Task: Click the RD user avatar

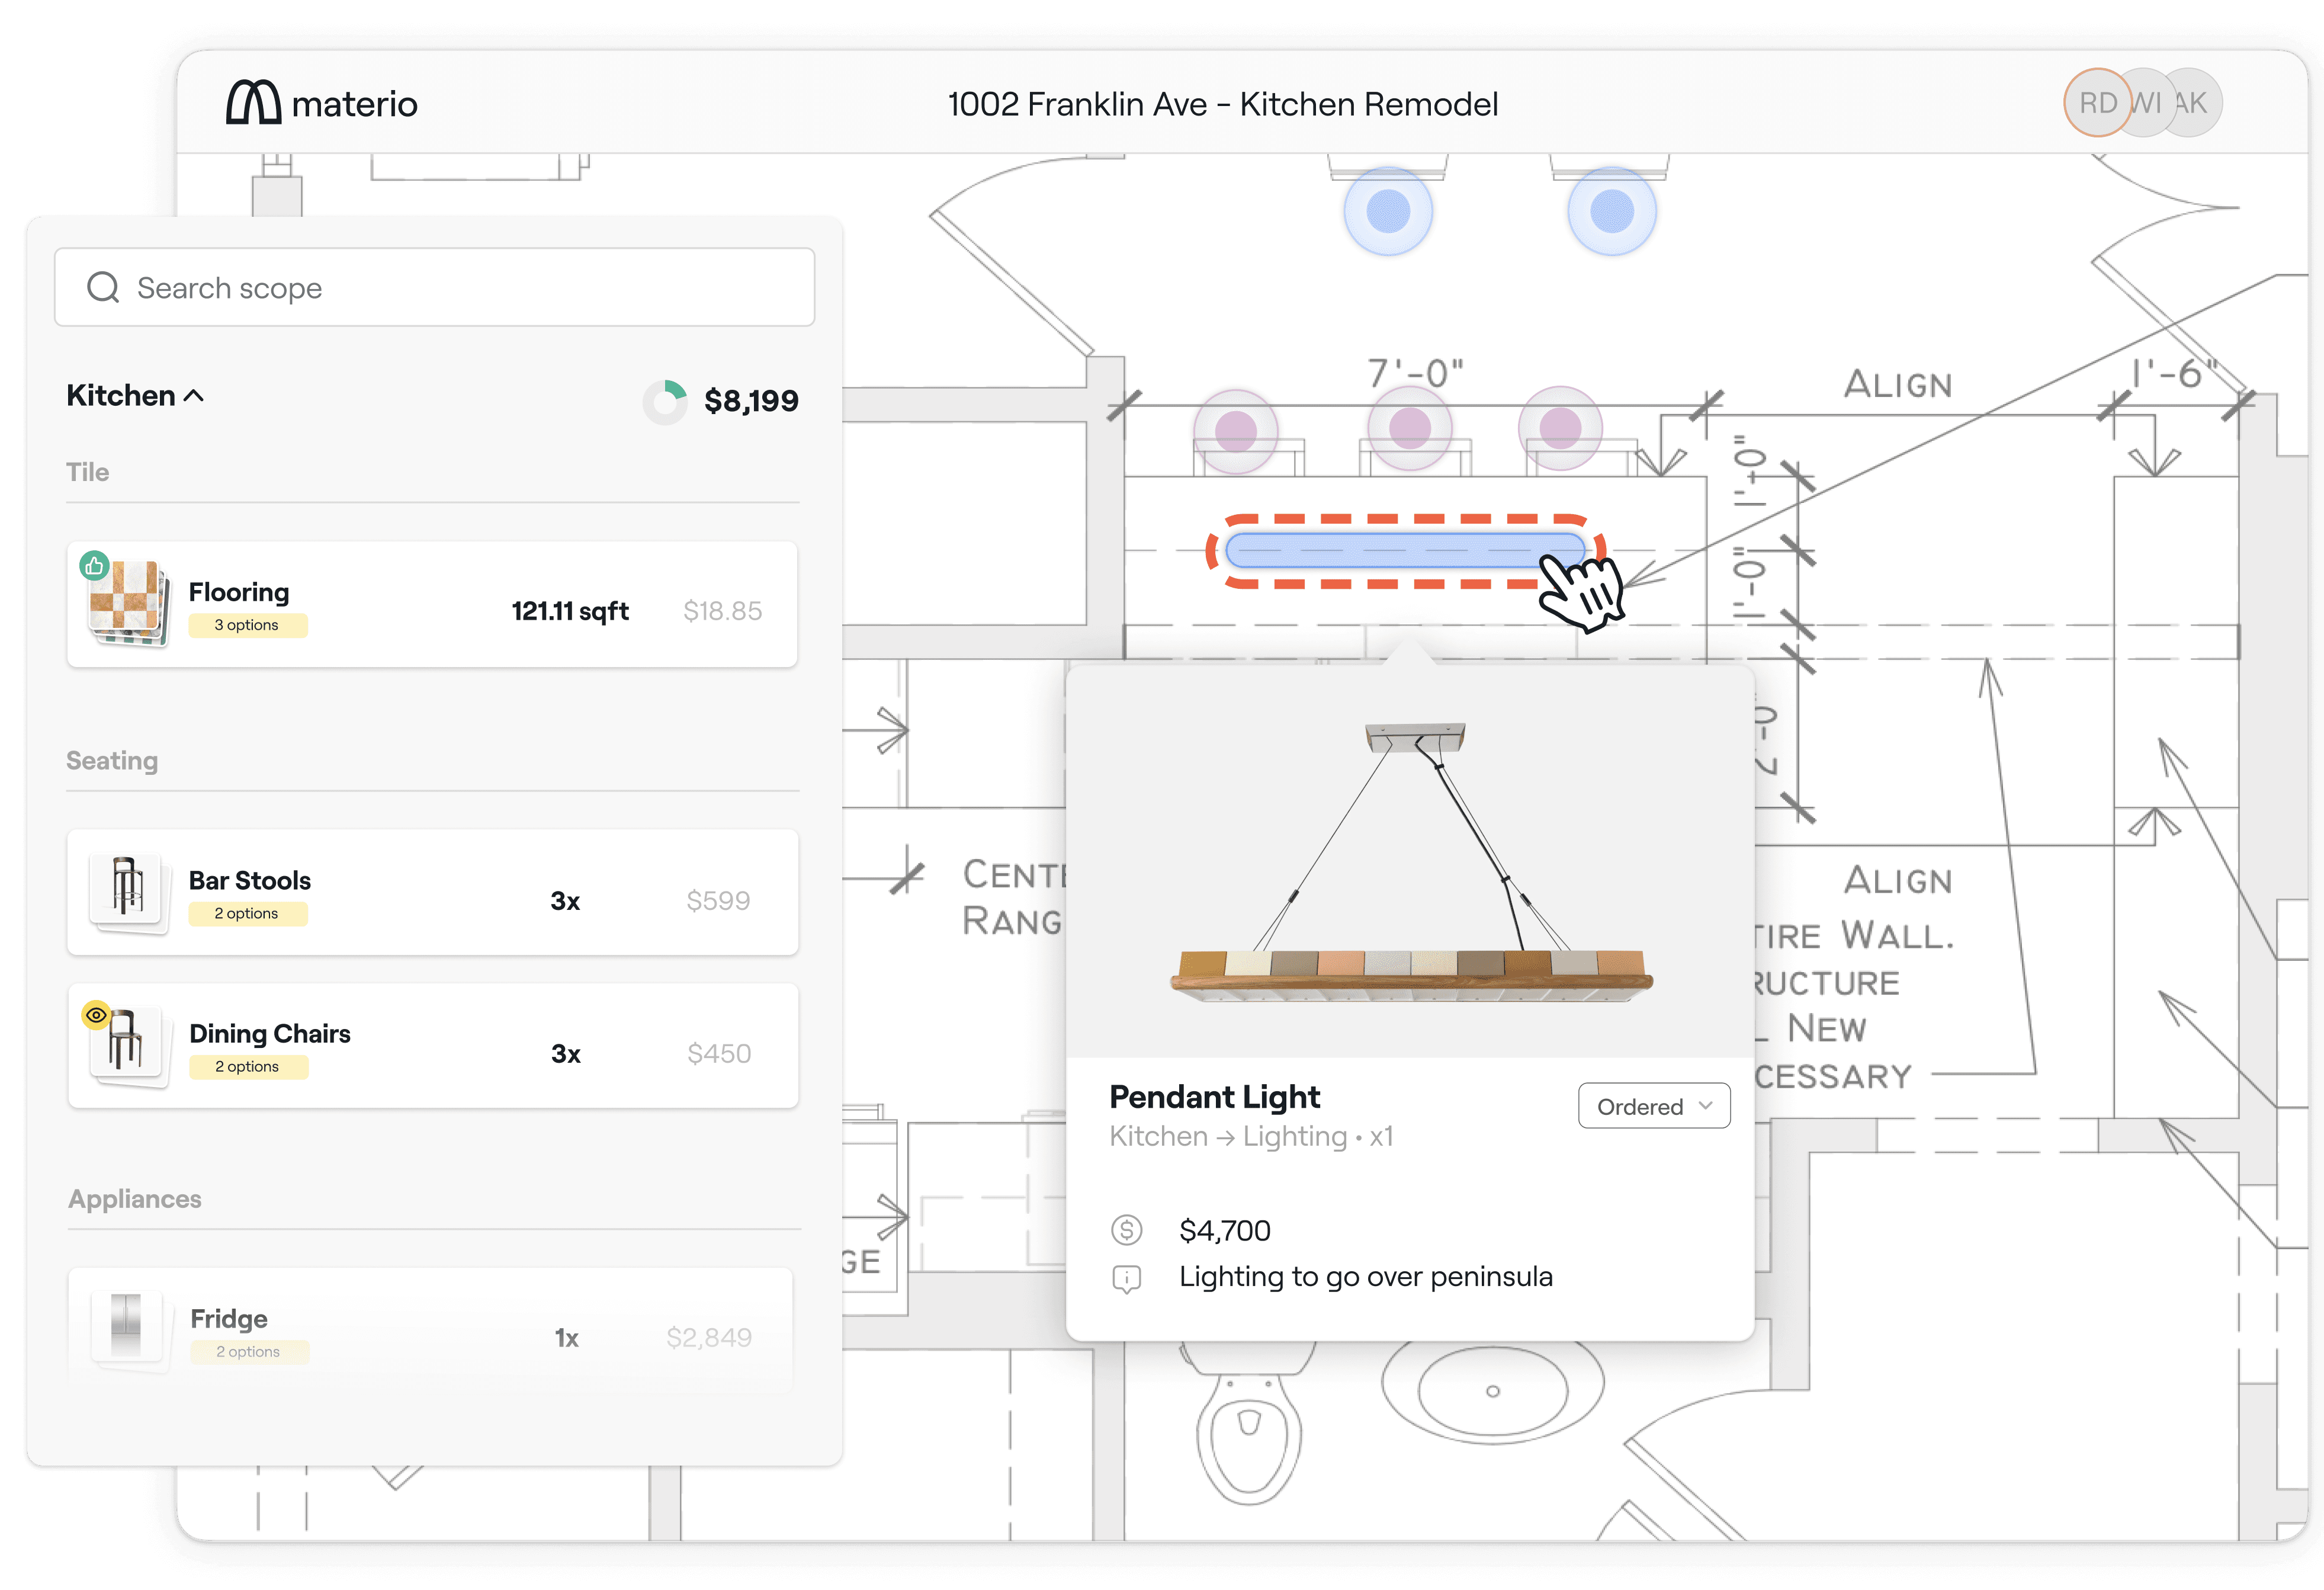Action: tap(2097, 103)
